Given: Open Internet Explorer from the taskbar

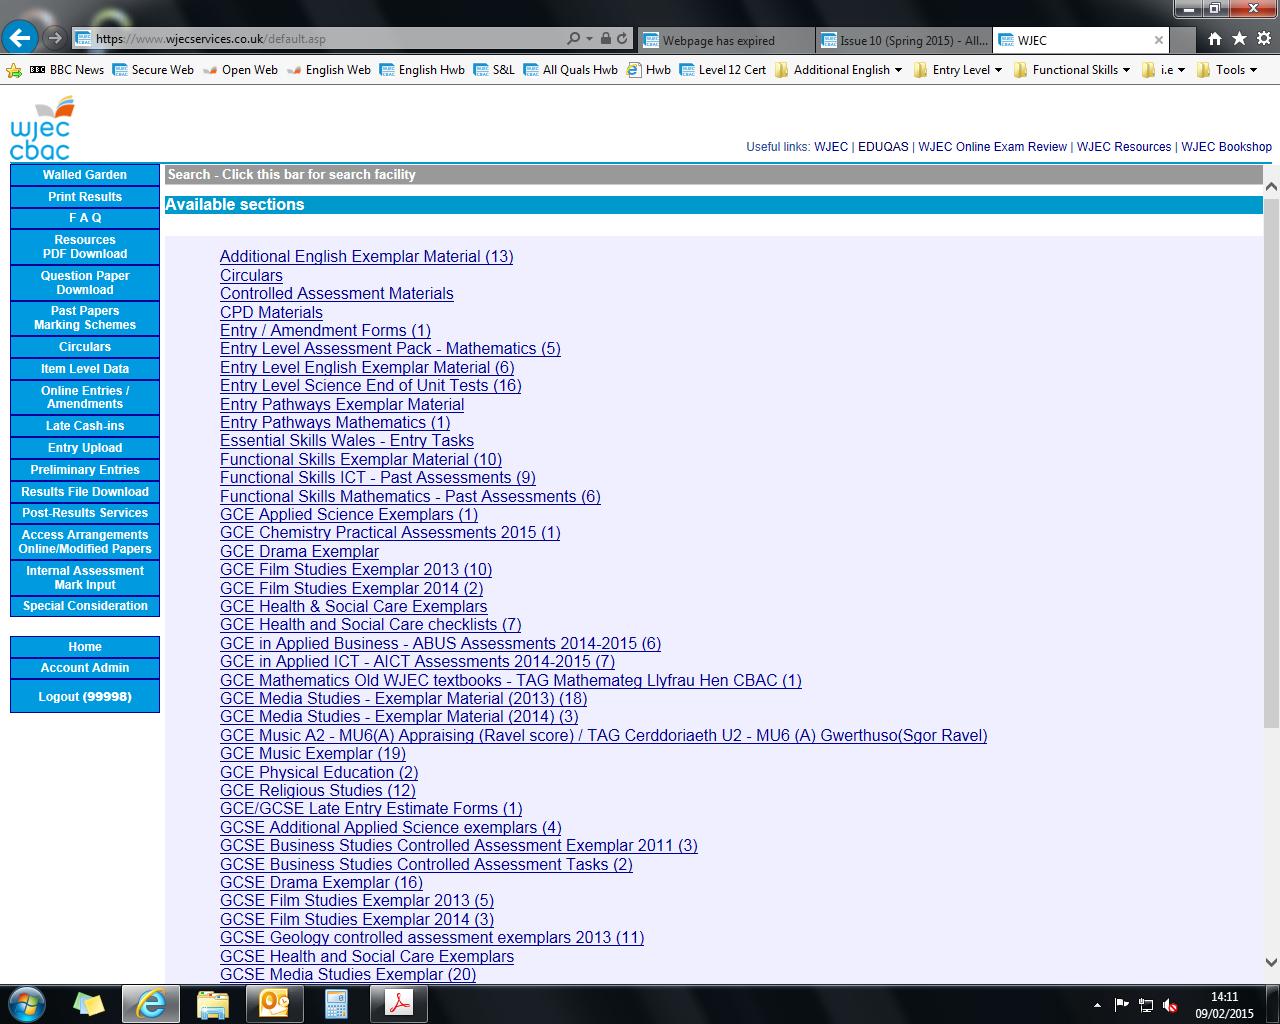Looking at the screenshot, I should click(x=150, y=1003).
